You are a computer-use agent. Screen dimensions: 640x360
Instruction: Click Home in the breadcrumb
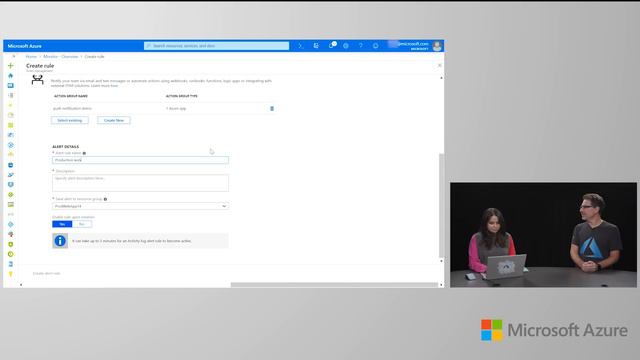(31, 56)
